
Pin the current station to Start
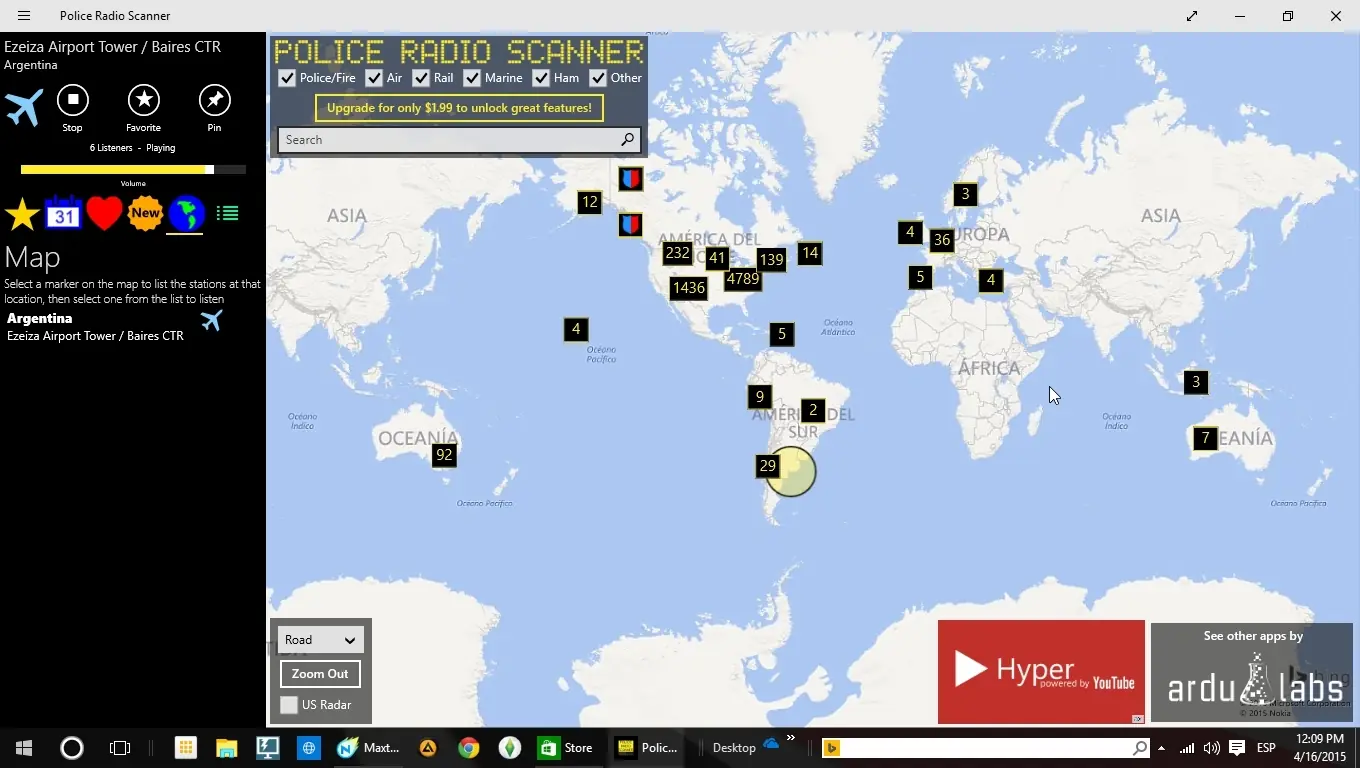pos(214,100)
